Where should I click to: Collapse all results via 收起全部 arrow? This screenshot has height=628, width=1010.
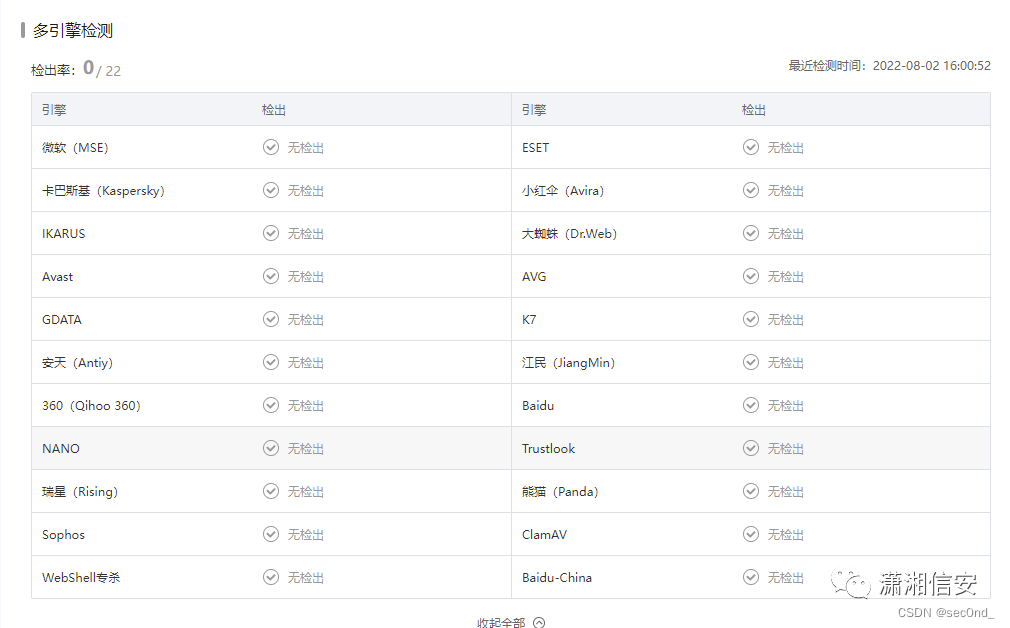[x=539, y=622]
